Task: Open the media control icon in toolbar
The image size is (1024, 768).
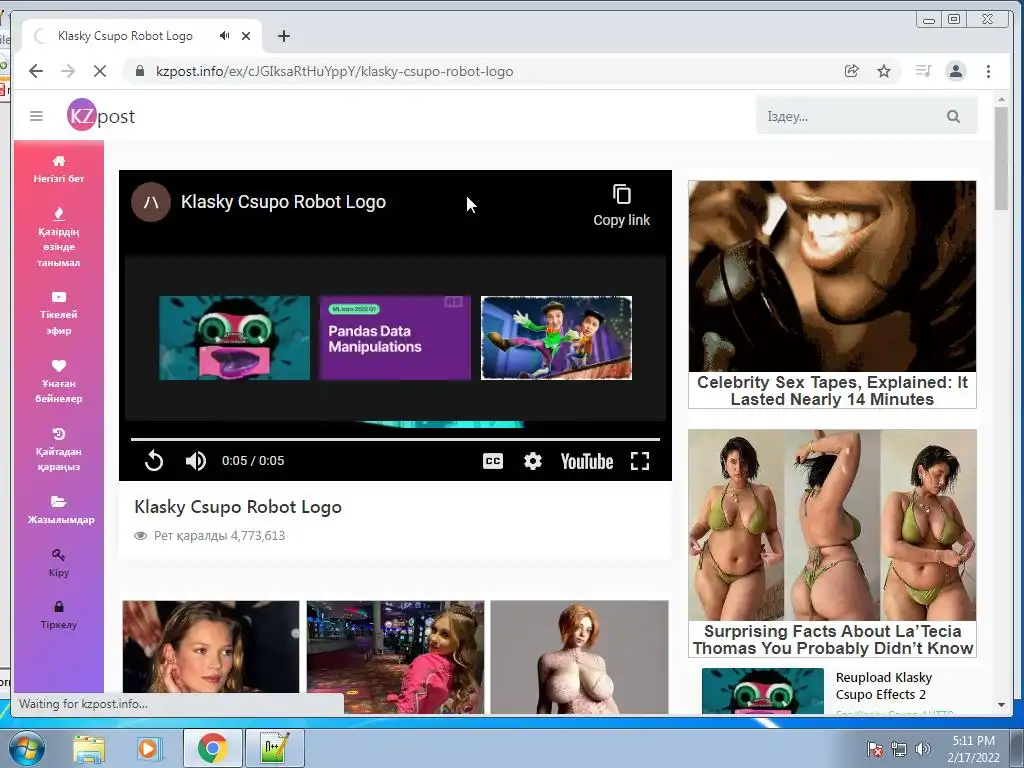Action: pos(923,71)
